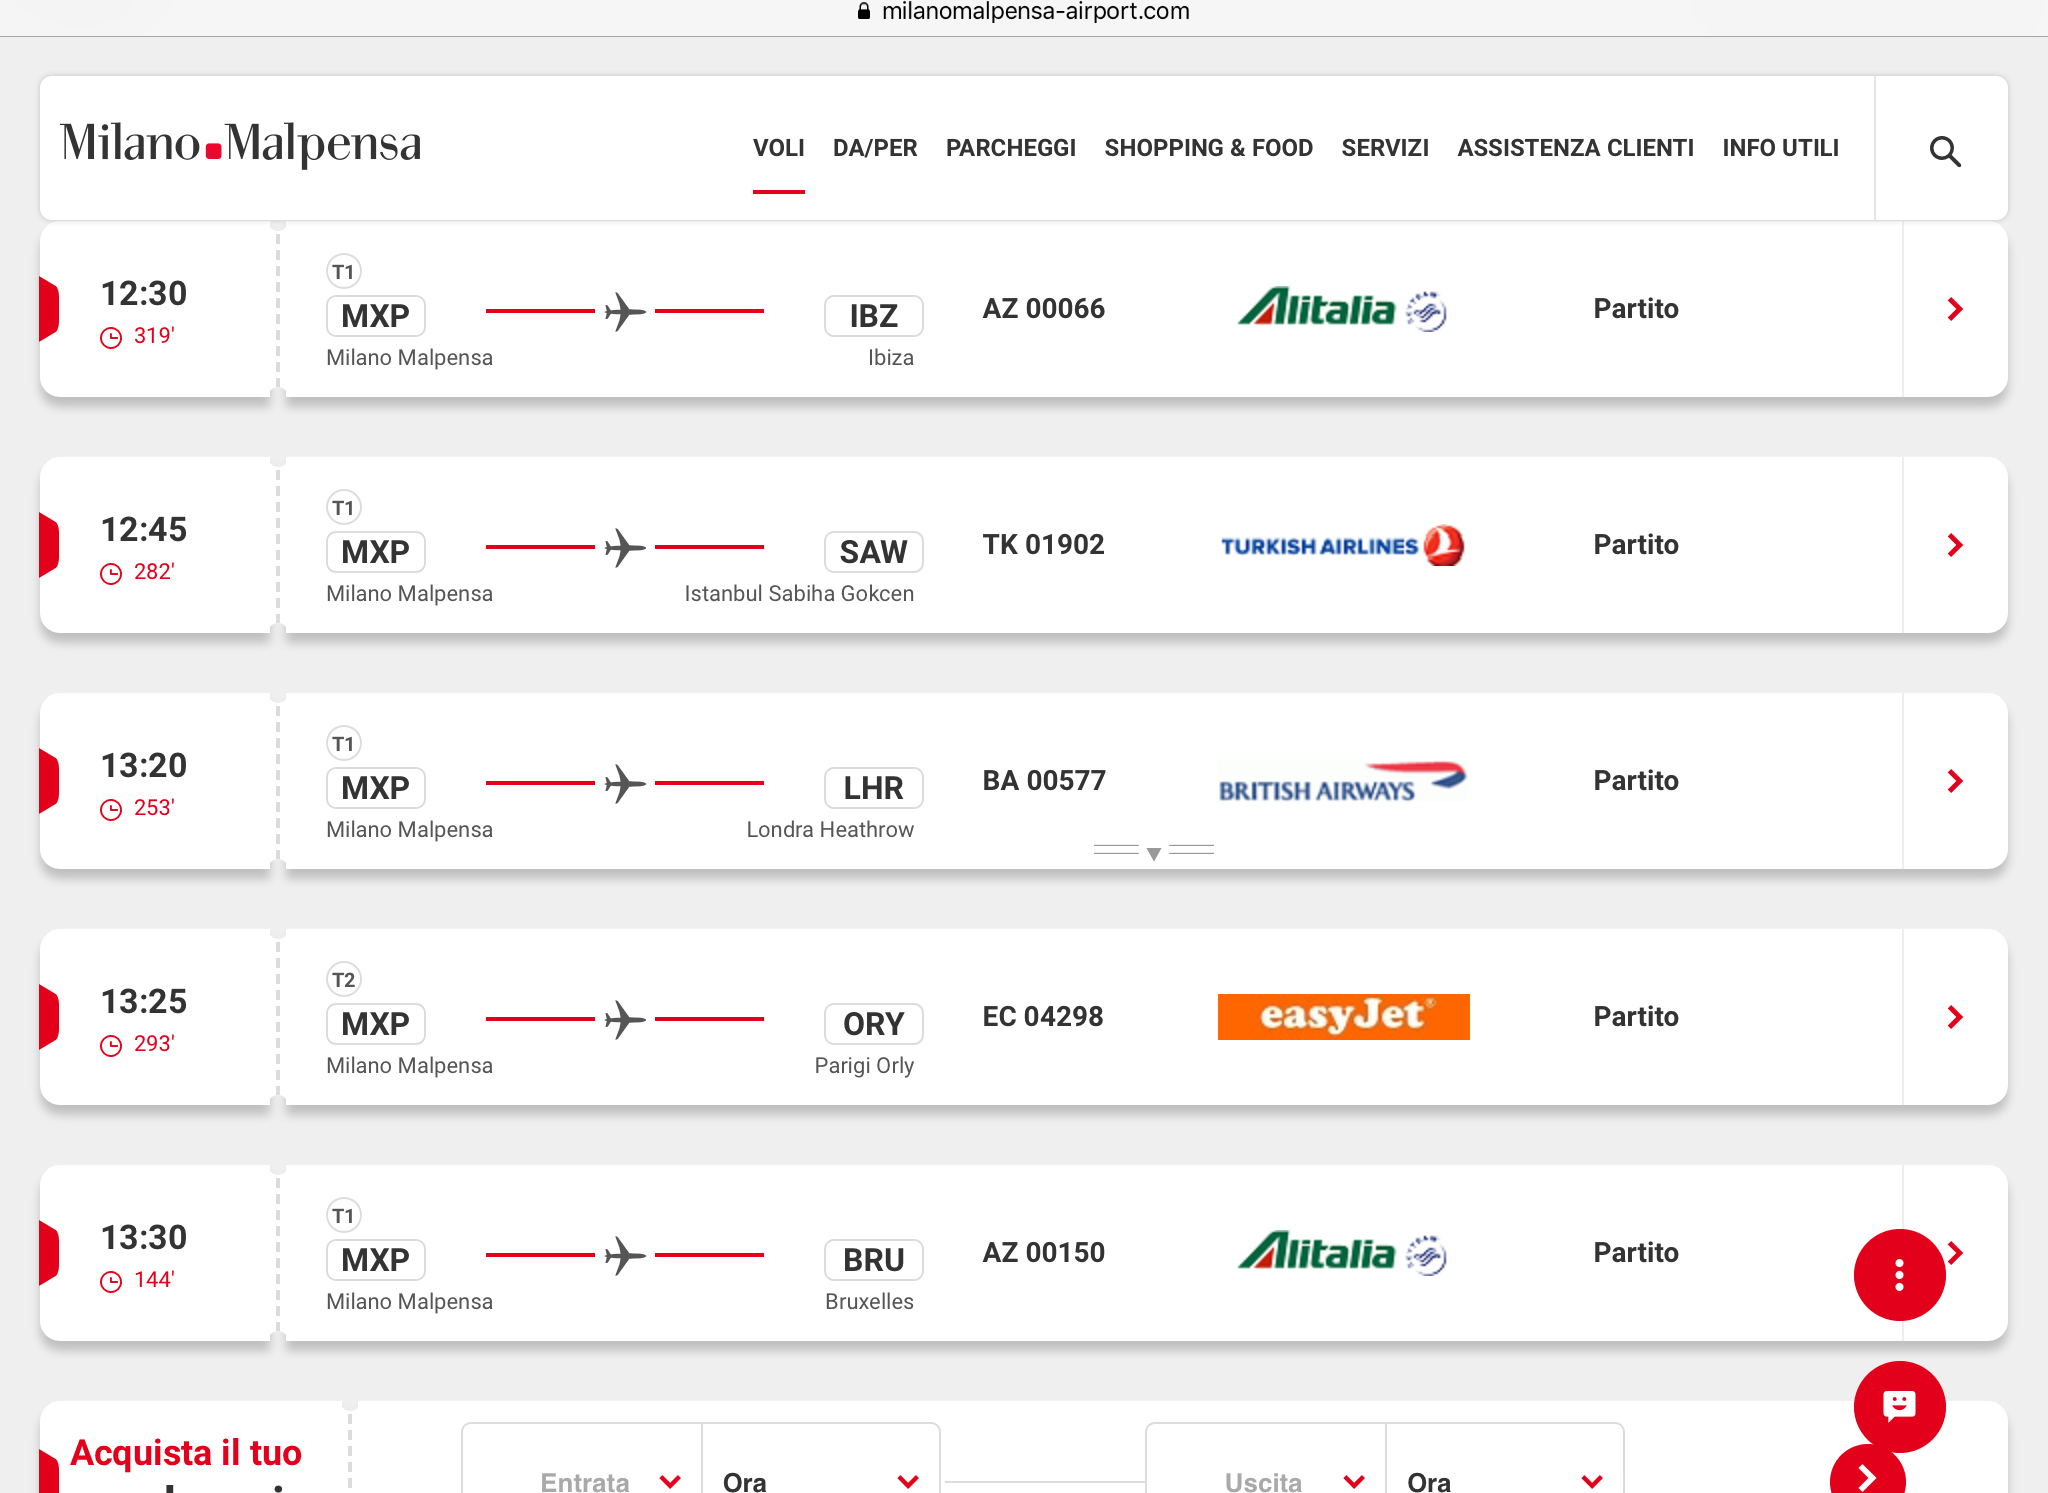2048x1493 pixels.
Task: Click the Milano Malpensa site logo
Action: (241, 144)
